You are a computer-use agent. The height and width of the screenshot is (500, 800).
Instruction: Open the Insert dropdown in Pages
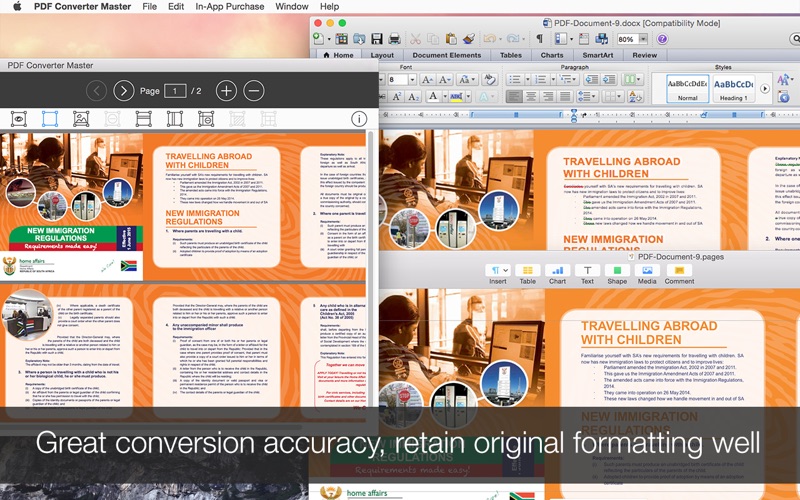click(x=497, y=272)
